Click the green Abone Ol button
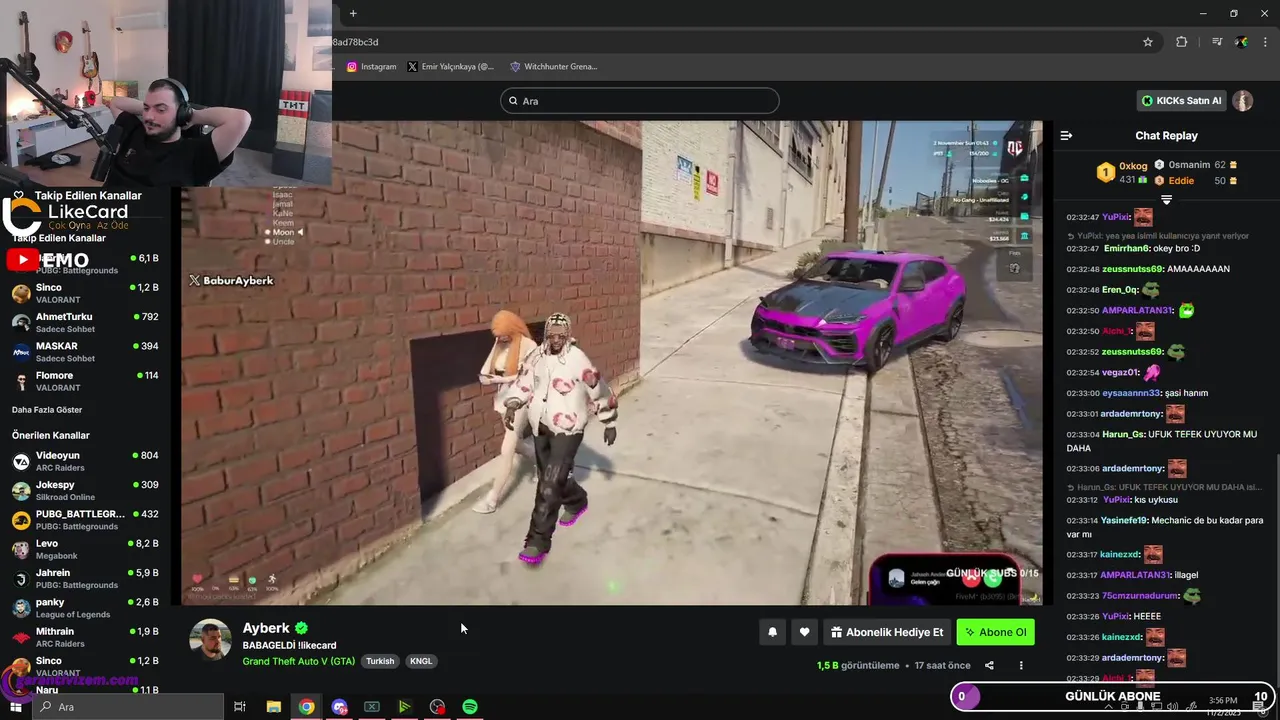 (995, 632)
